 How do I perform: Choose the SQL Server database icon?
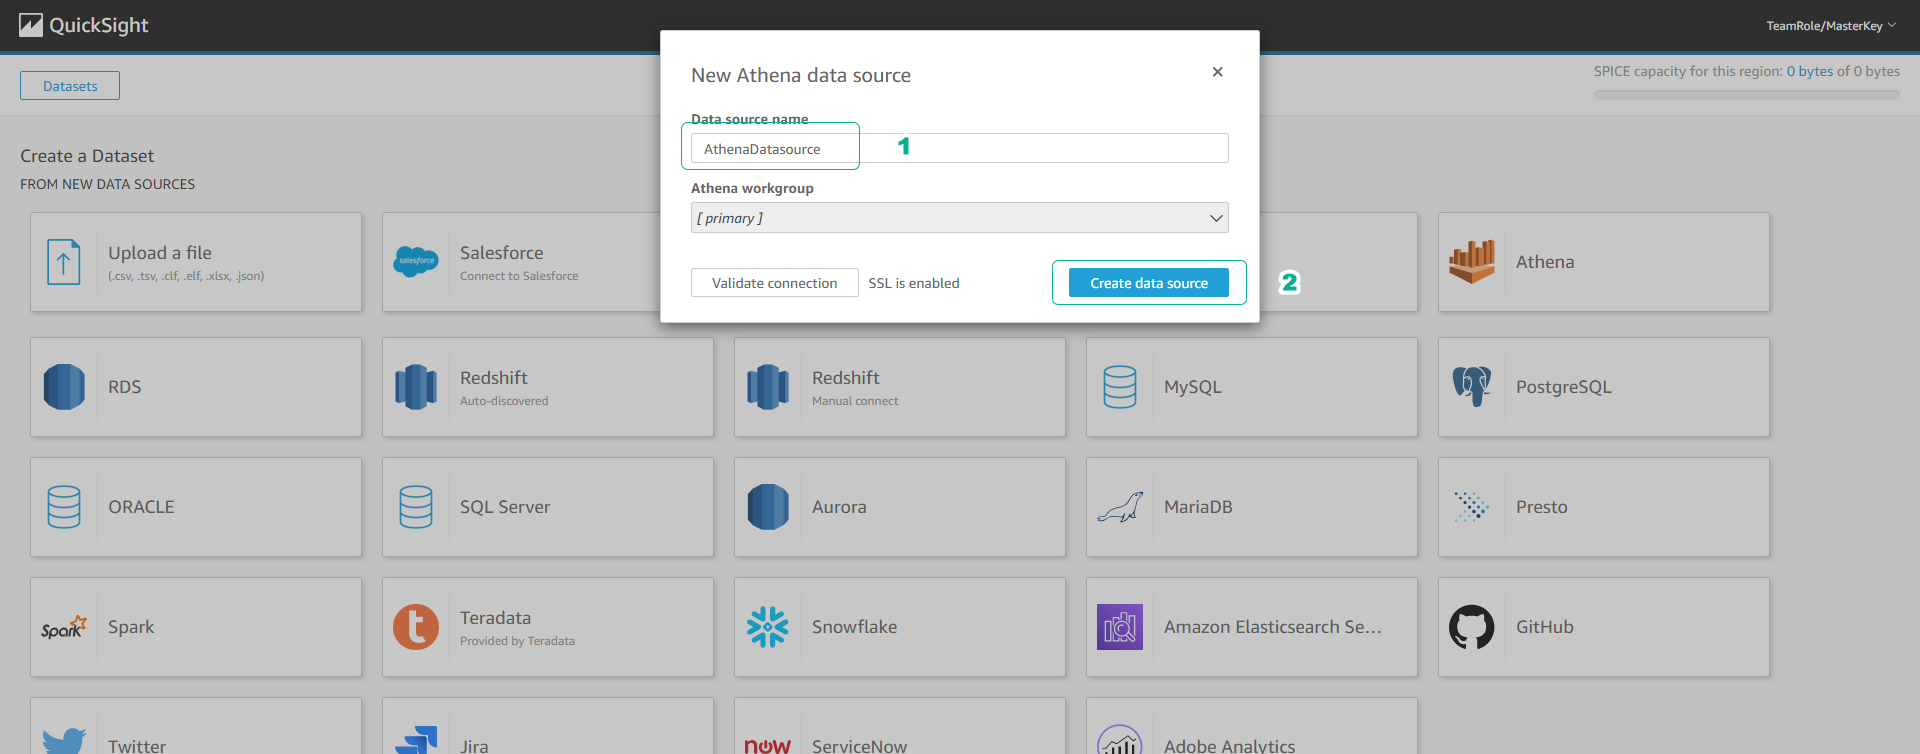click(x=416, y=507)
